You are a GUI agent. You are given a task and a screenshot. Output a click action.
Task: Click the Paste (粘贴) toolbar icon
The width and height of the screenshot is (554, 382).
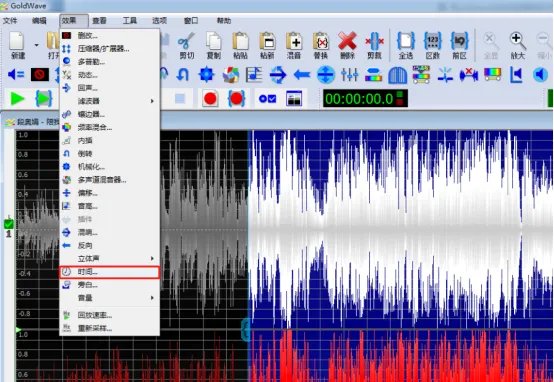[x=240, y=45]
